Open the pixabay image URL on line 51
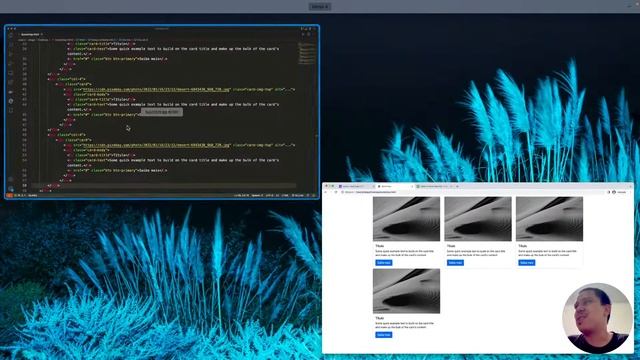The image size is (640, 360). [157, 145]
